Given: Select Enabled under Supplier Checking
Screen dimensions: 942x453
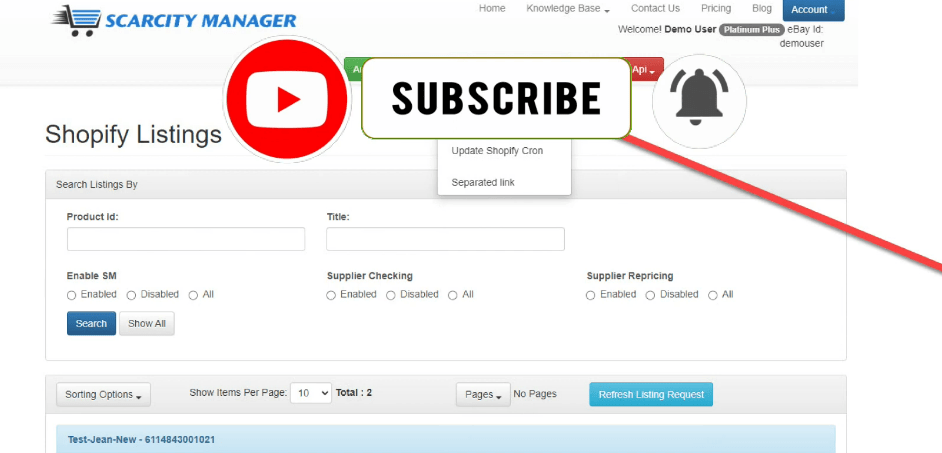Looking at the screenshot, I should pos(331,295).
